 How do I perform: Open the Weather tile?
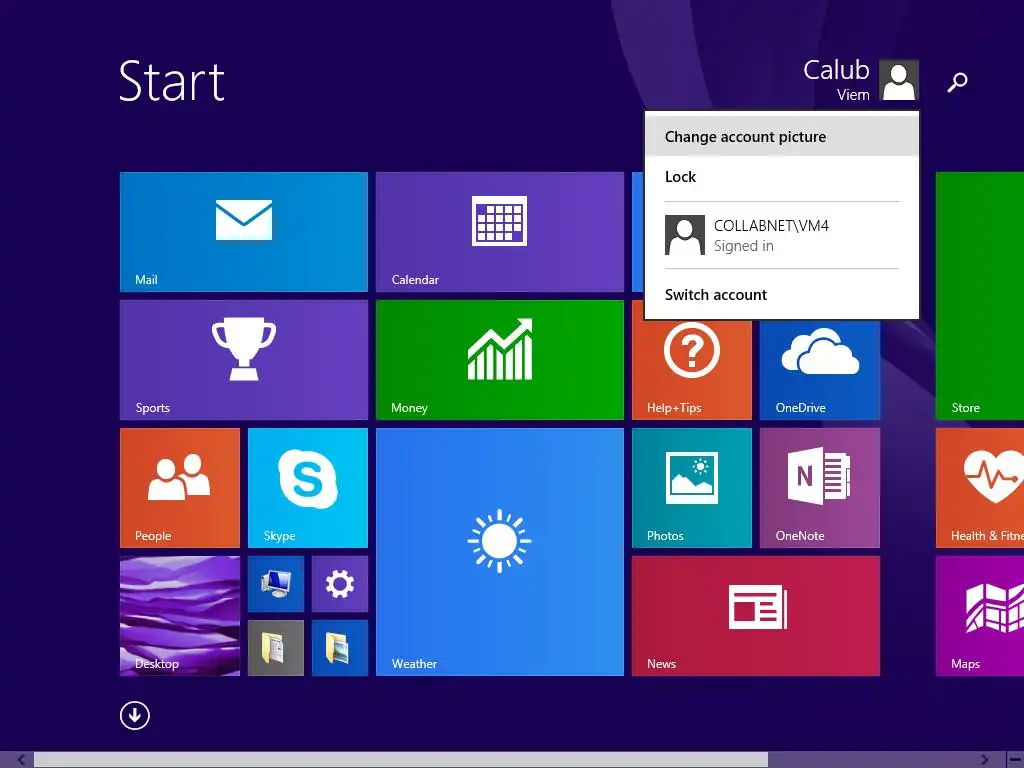pos(500,552)
